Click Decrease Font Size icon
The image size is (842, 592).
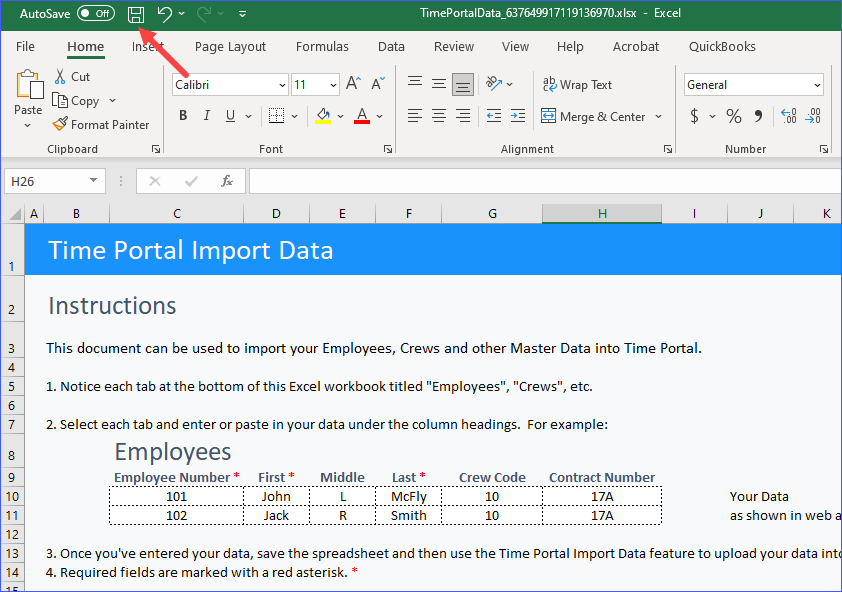tap(378, 83)
